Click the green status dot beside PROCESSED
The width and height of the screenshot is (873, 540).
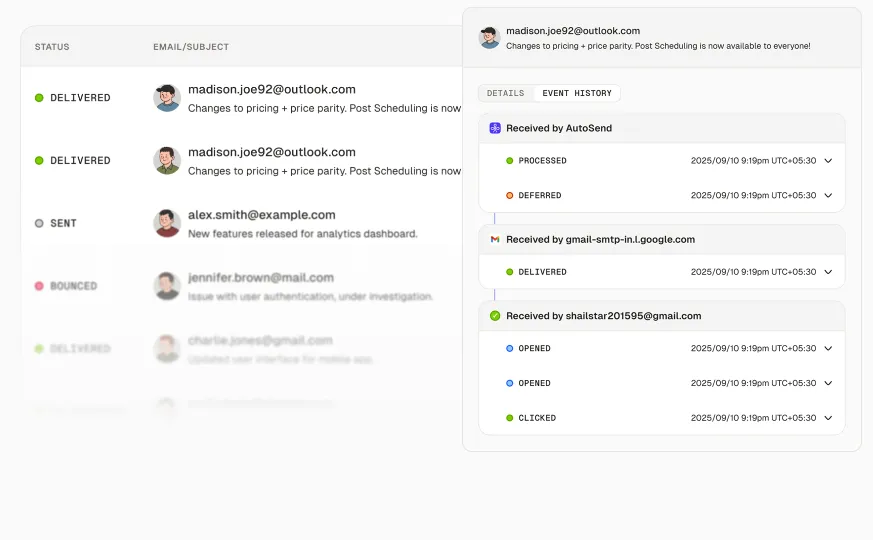[x=509, y=161]
